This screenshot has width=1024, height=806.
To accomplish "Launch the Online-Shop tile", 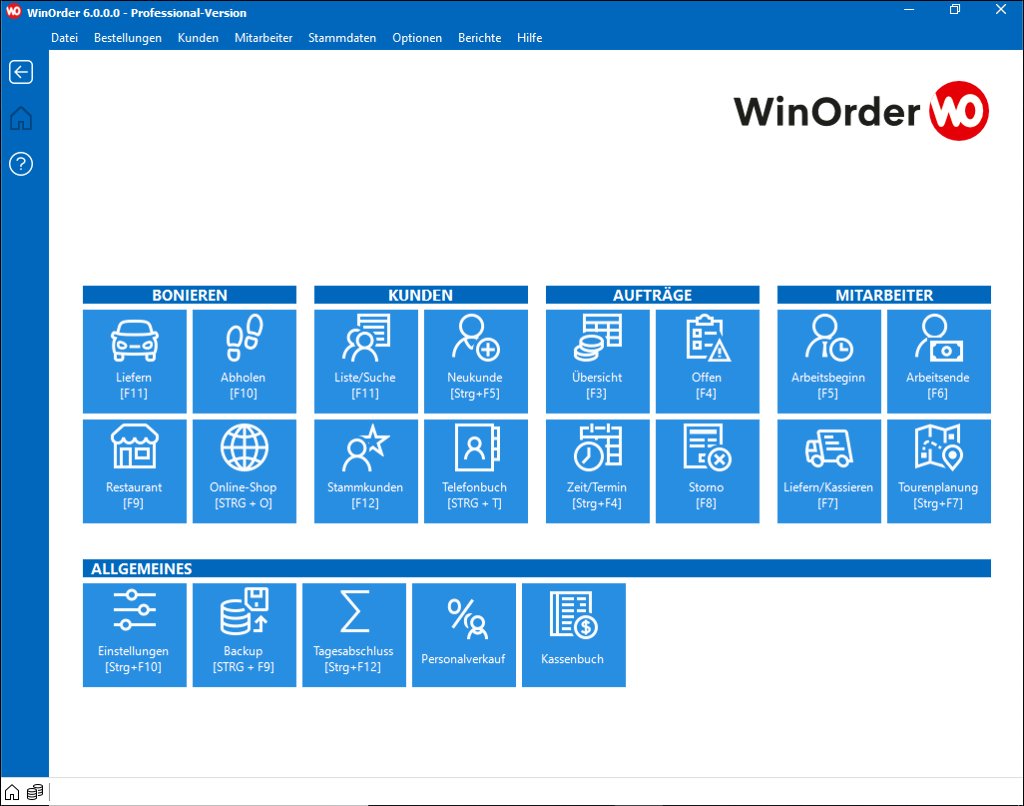I will pyautogui.click(x=244, y=471).
